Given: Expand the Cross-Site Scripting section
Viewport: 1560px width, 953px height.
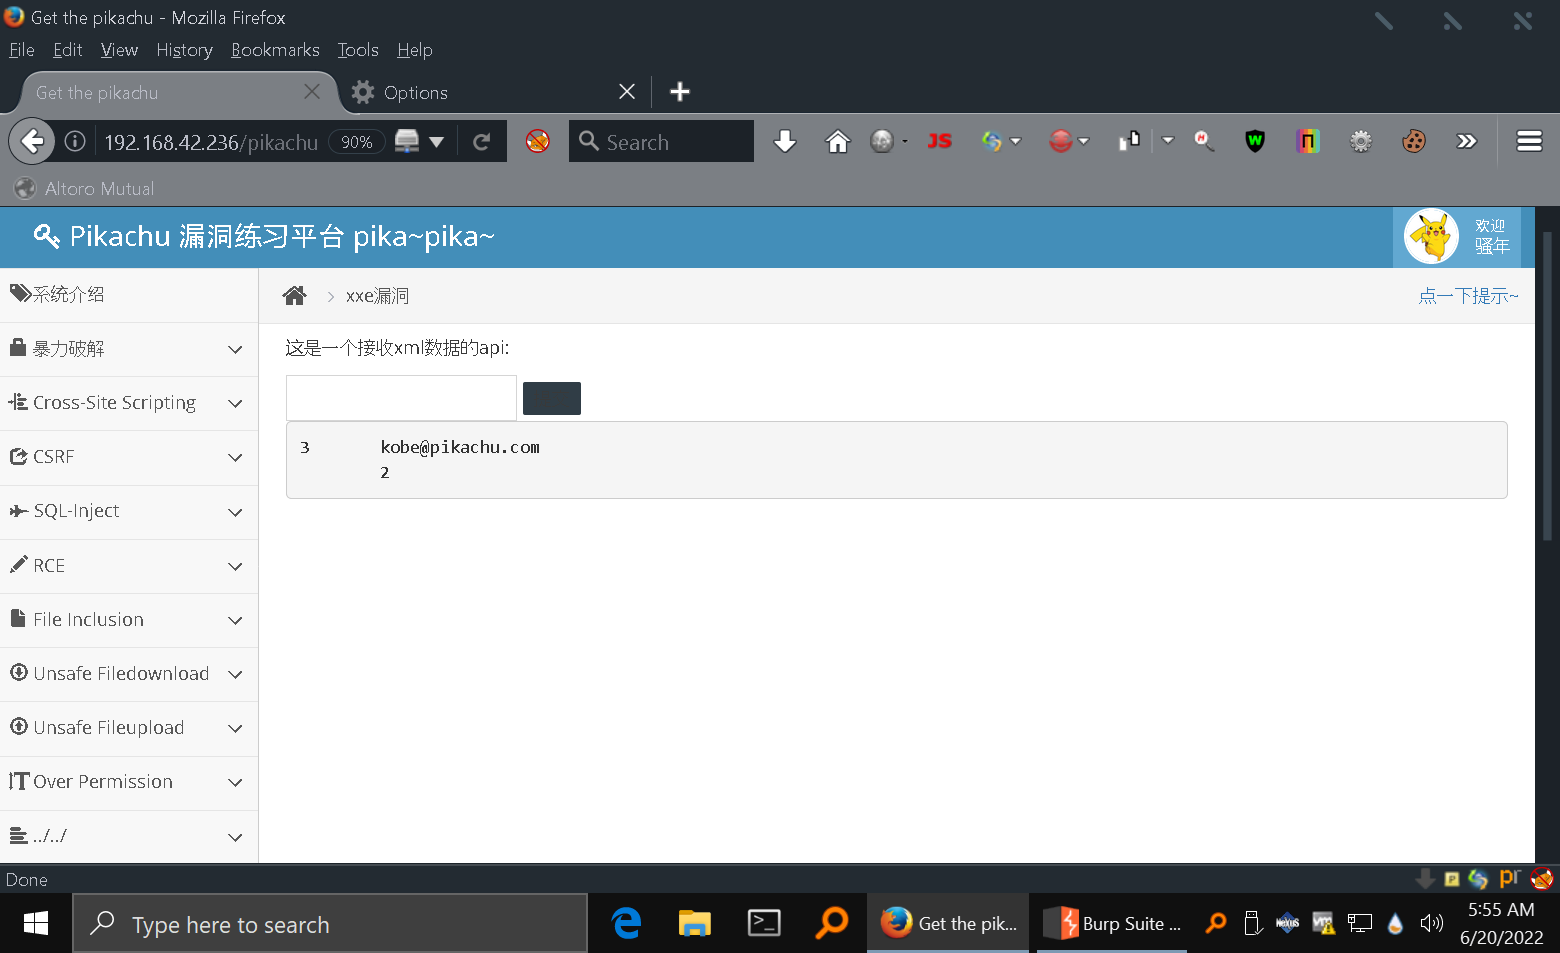Looking at the screenshot, I should (129, 403).
